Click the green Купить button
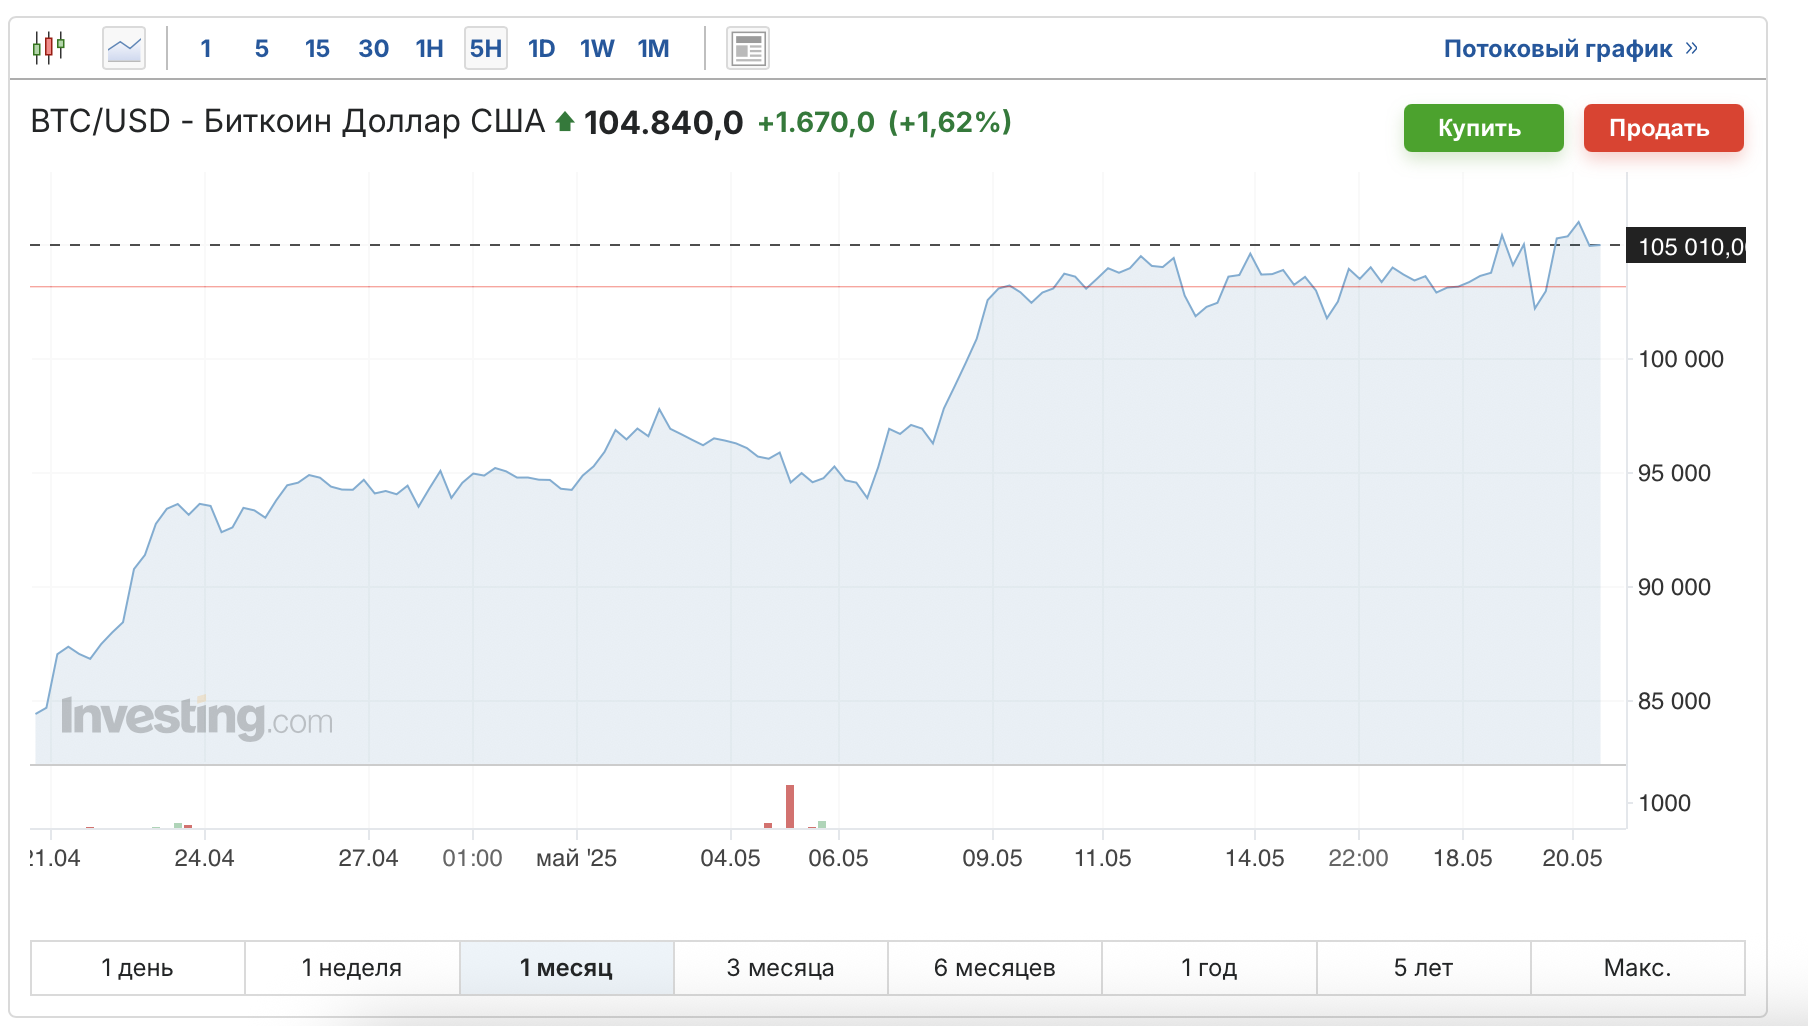 [1483, 128]
